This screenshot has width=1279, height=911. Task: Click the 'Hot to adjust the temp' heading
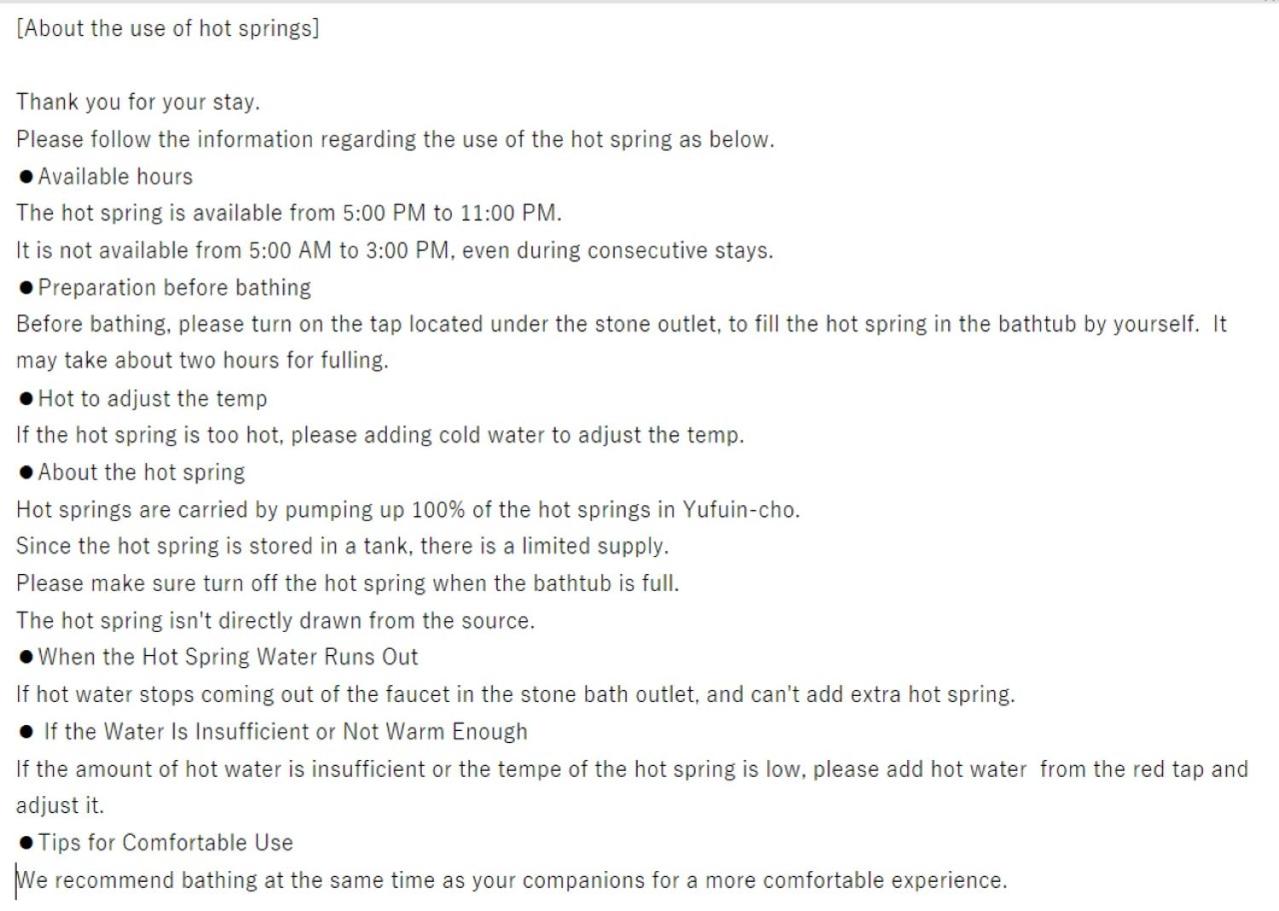point(152,399)
